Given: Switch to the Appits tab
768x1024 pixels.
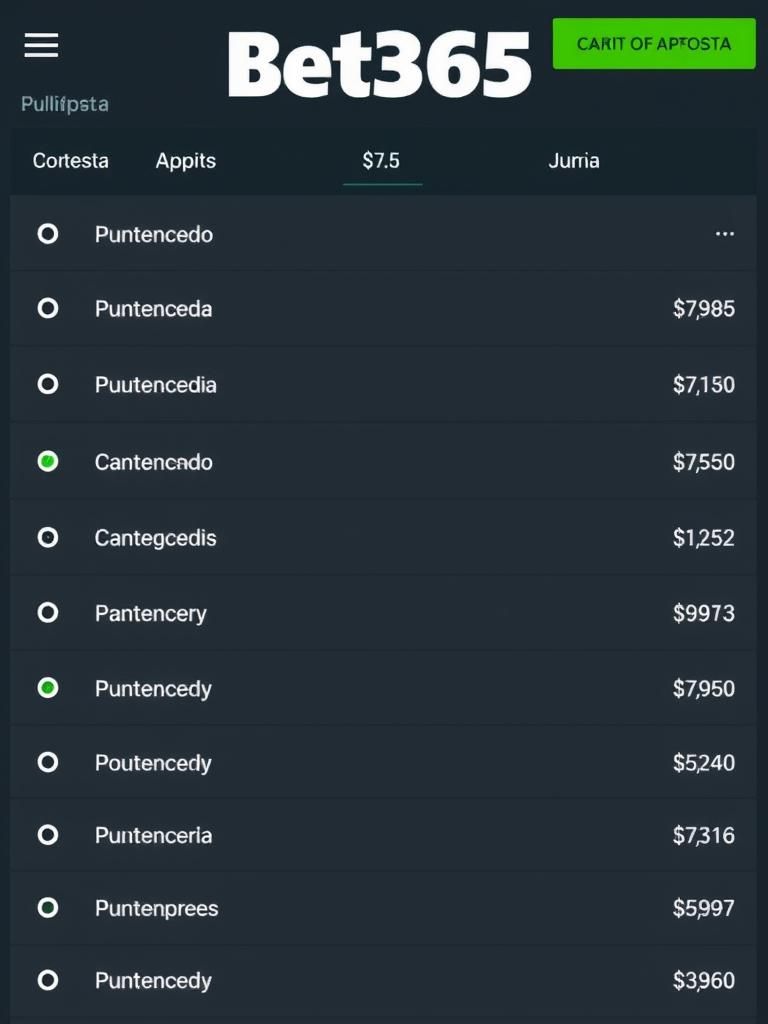Looking at the screenshot, I should click(x=185, y=161).
